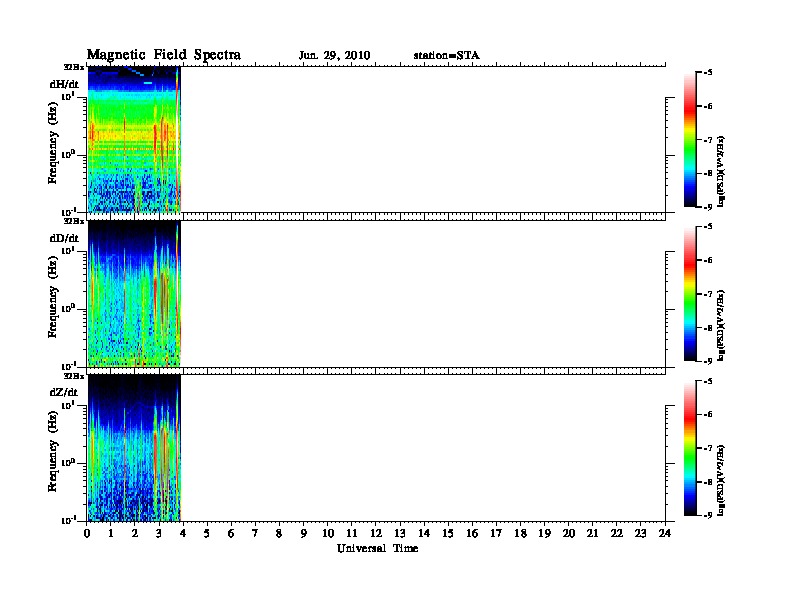Click the "station=STA" label
Screen dimensions: 792x612
[446, 56]
